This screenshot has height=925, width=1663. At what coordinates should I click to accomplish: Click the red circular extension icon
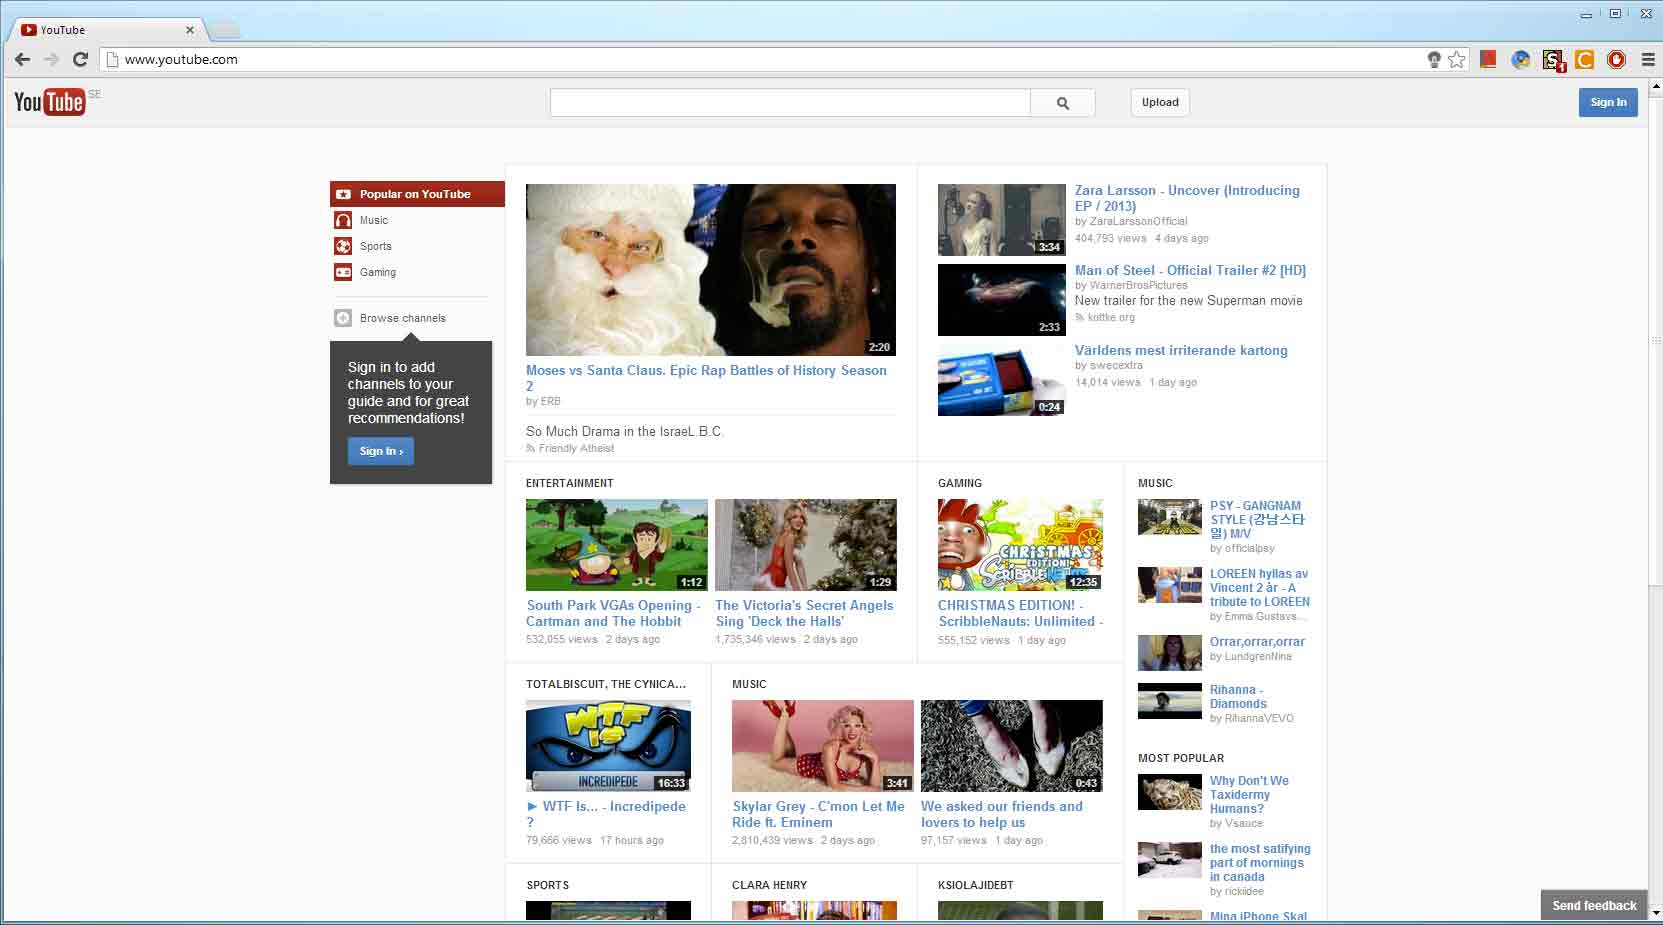tap(1616, 60)
